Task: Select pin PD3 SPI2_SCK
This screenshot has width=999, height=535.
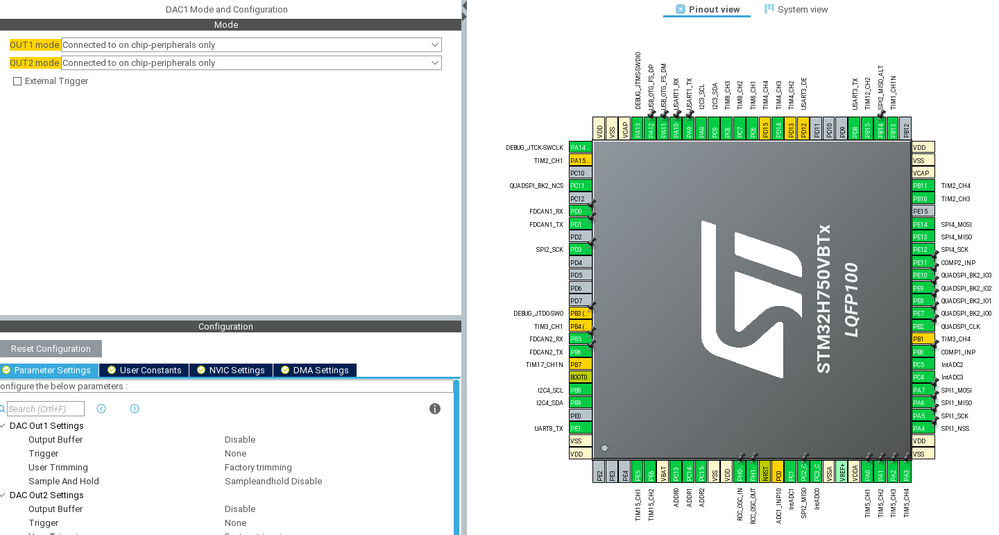Action: click(x=580, y=250)
